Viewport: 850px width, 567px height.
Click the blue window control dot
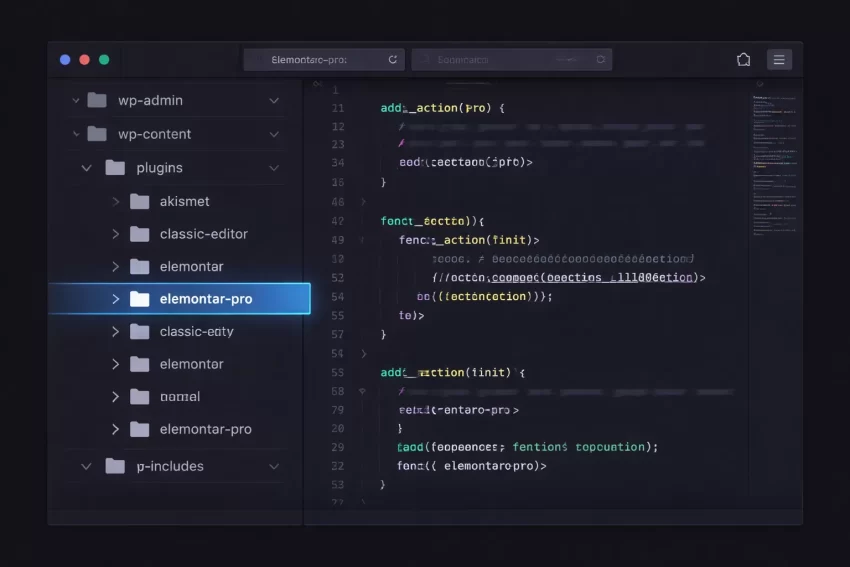[65, 60]
